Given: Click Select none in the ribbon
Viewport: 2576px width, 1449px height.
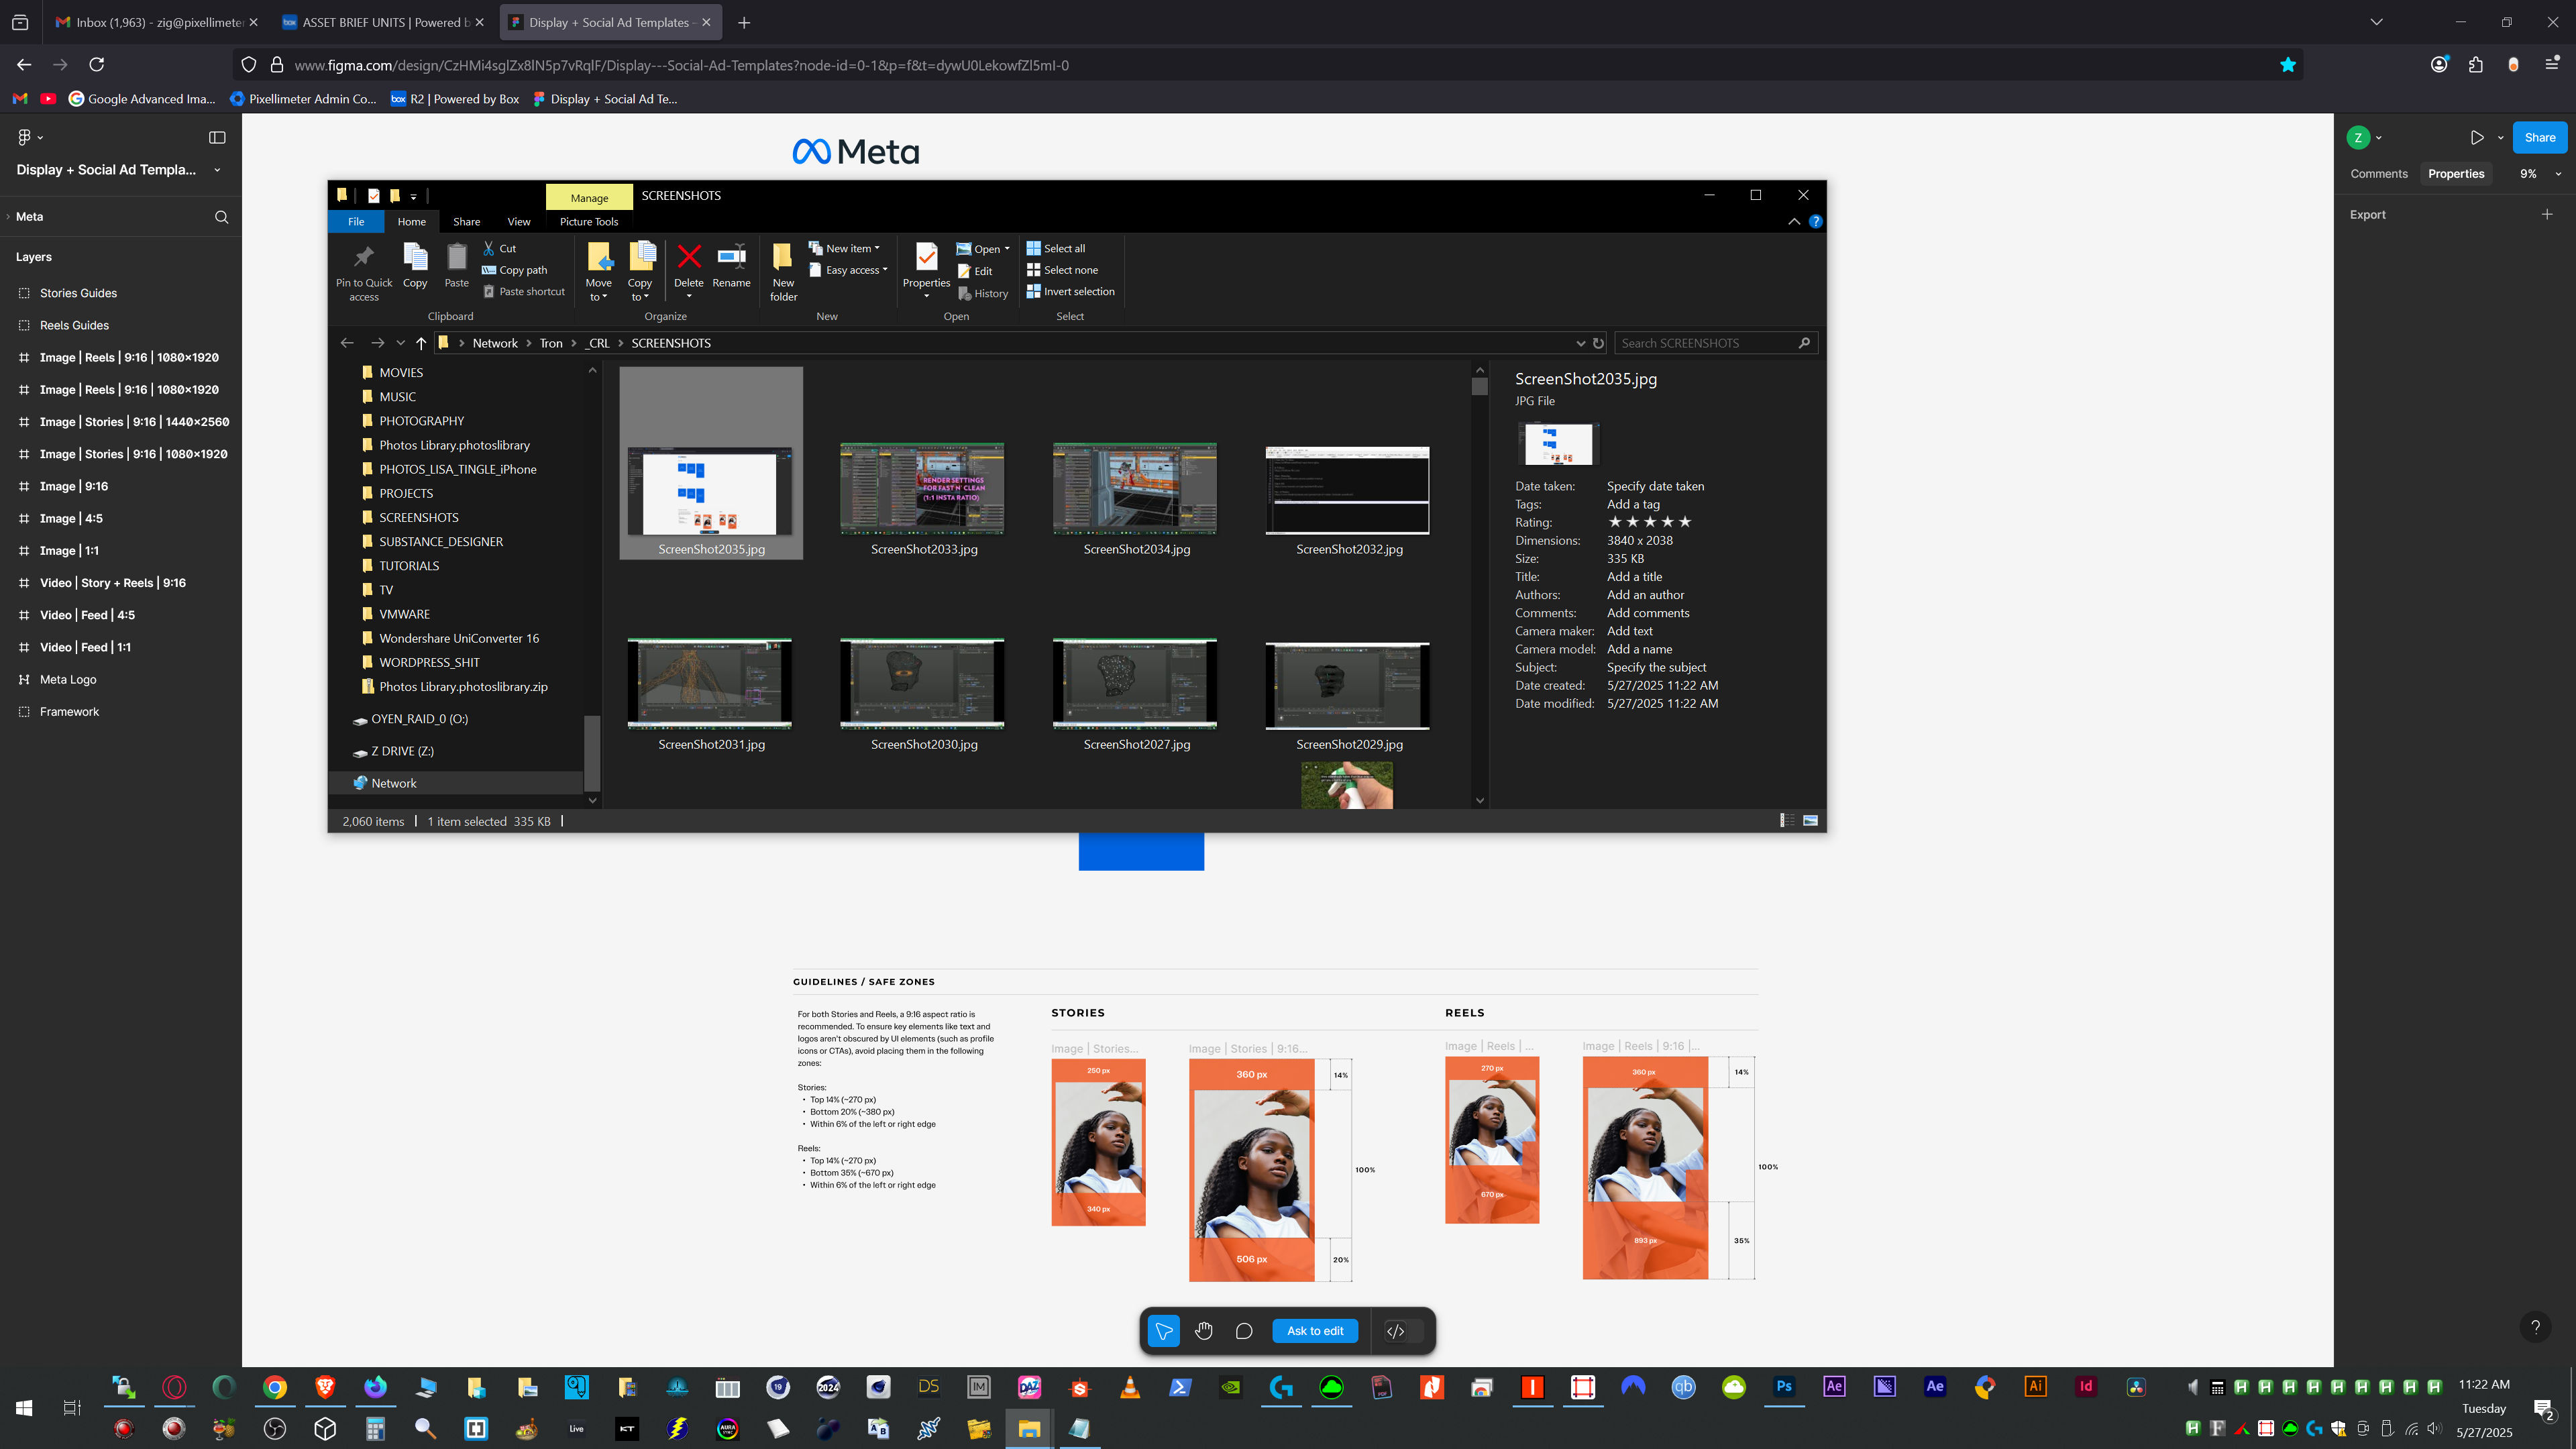Looking at the screenshot, I should tap(1062, 270).
